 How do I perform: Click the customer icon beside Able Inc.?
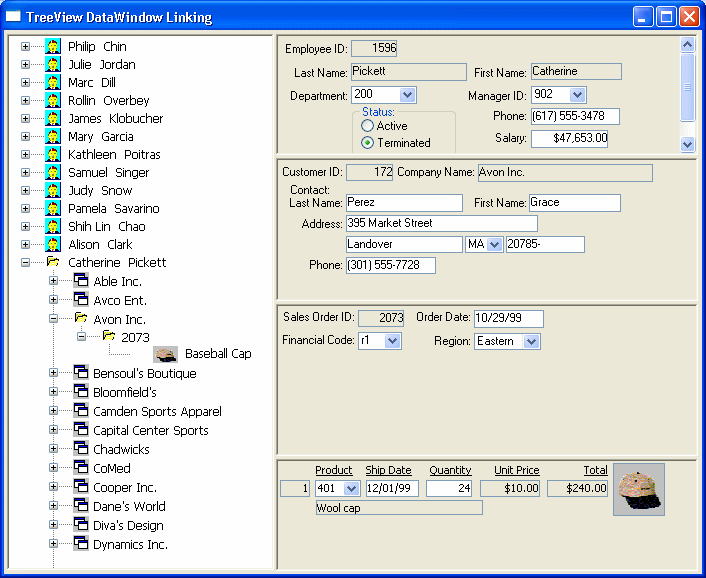click(80, 282)
